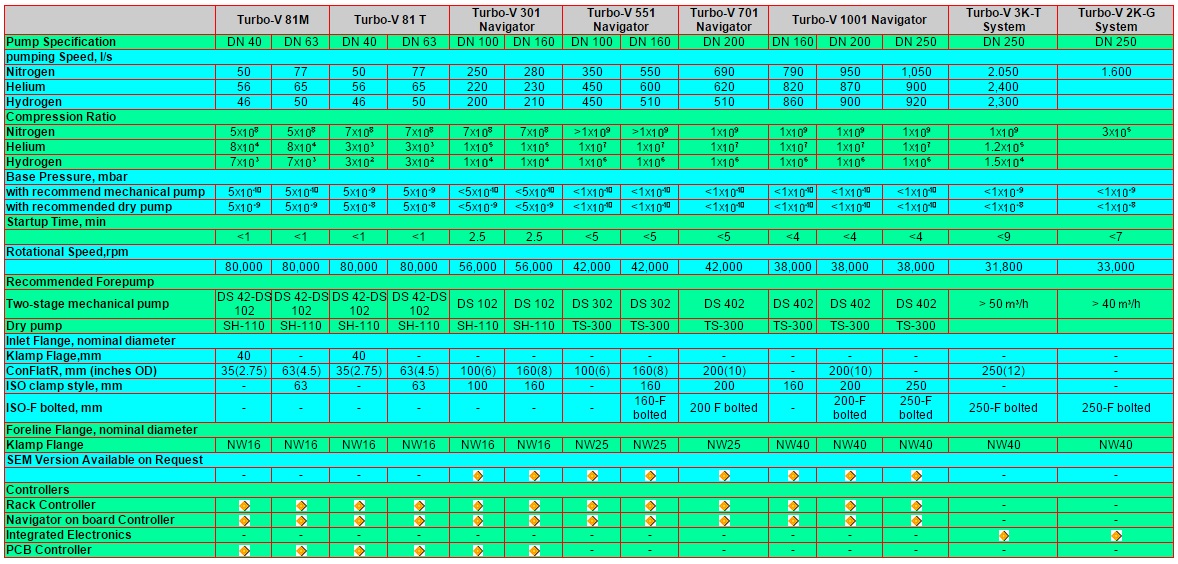This screenshot has height=564, width=1178.
Task: Click the Rack Controller diamond for Turbo-V 81M DN 40
Action: pyautogui.click(x=244, y=505)
